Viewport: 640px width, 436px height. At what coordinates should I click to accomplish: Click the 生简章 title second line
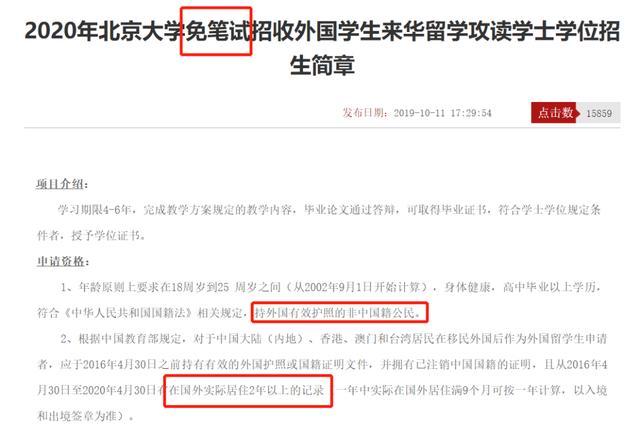(x=322, y=65)
